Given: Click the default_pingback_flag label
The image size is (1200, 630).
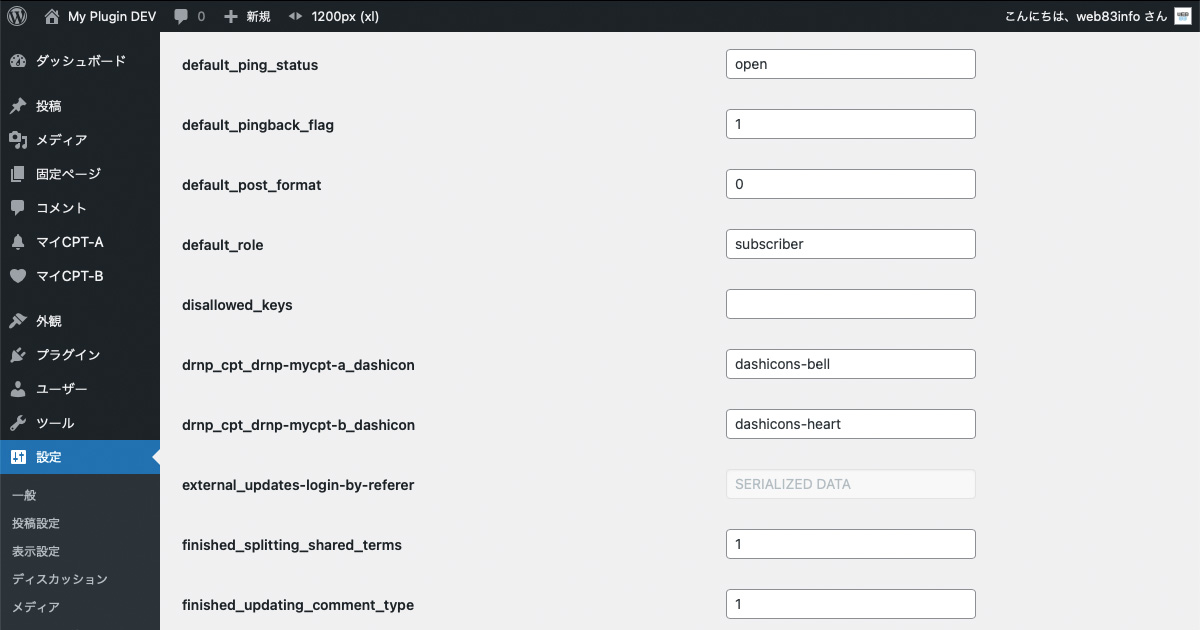Looking at the screenshot, I should tap(258, 125).
